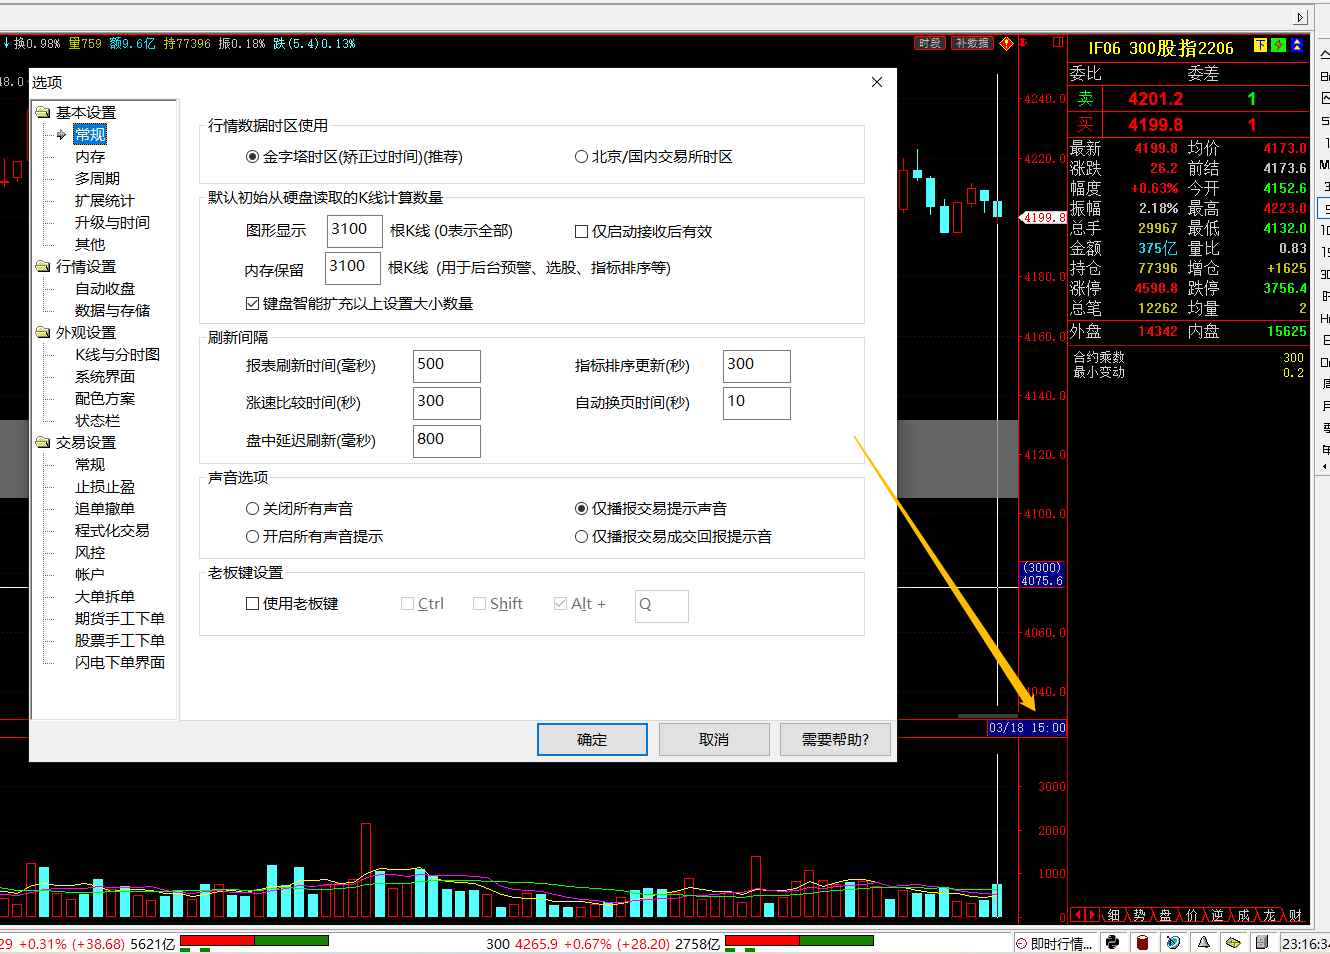This screenshot has height=954, width=1330.
Task: Toggle the side panel layout icon
Action: (1058, 43)
